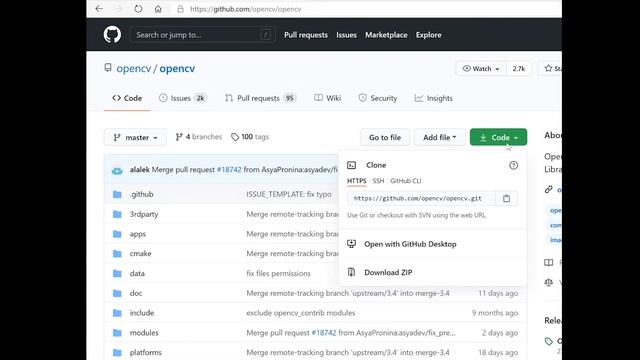Open browser home page icon
The height and width of the screenshot is (360, 640).
(158, 9)
